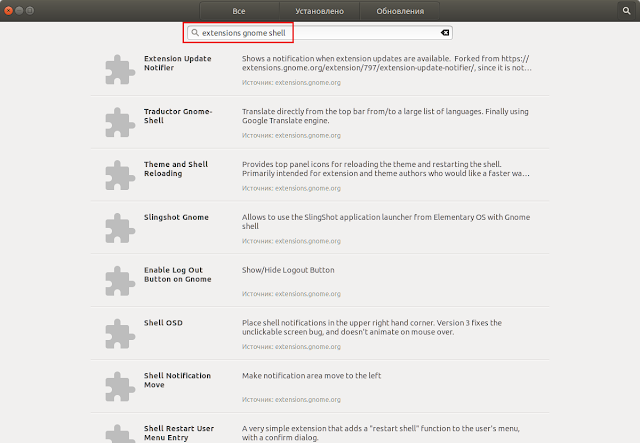640x443 pixels.
Task: Select the Slingshot Gnome title
Action: [176, 217]
